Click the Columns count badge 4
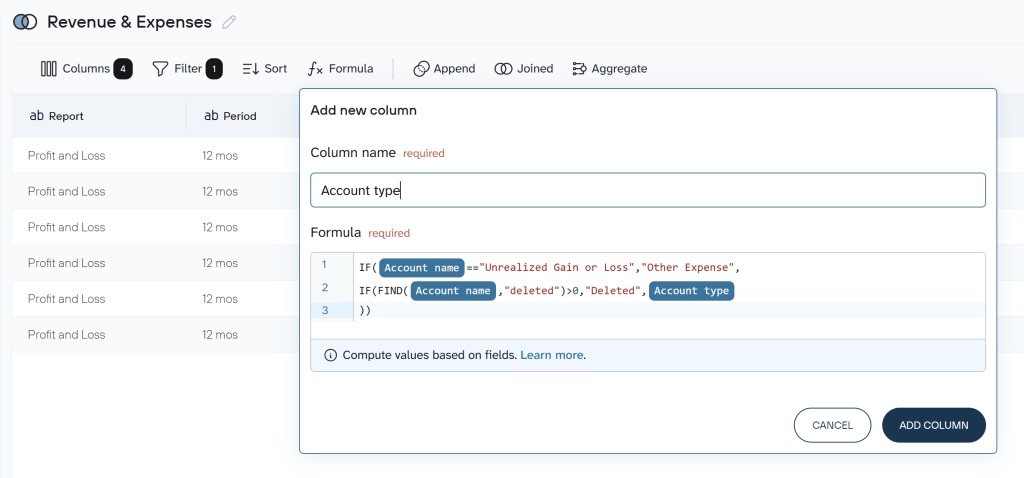Image resolution: width=1024 pixels, height=478 pixels. 123,69
